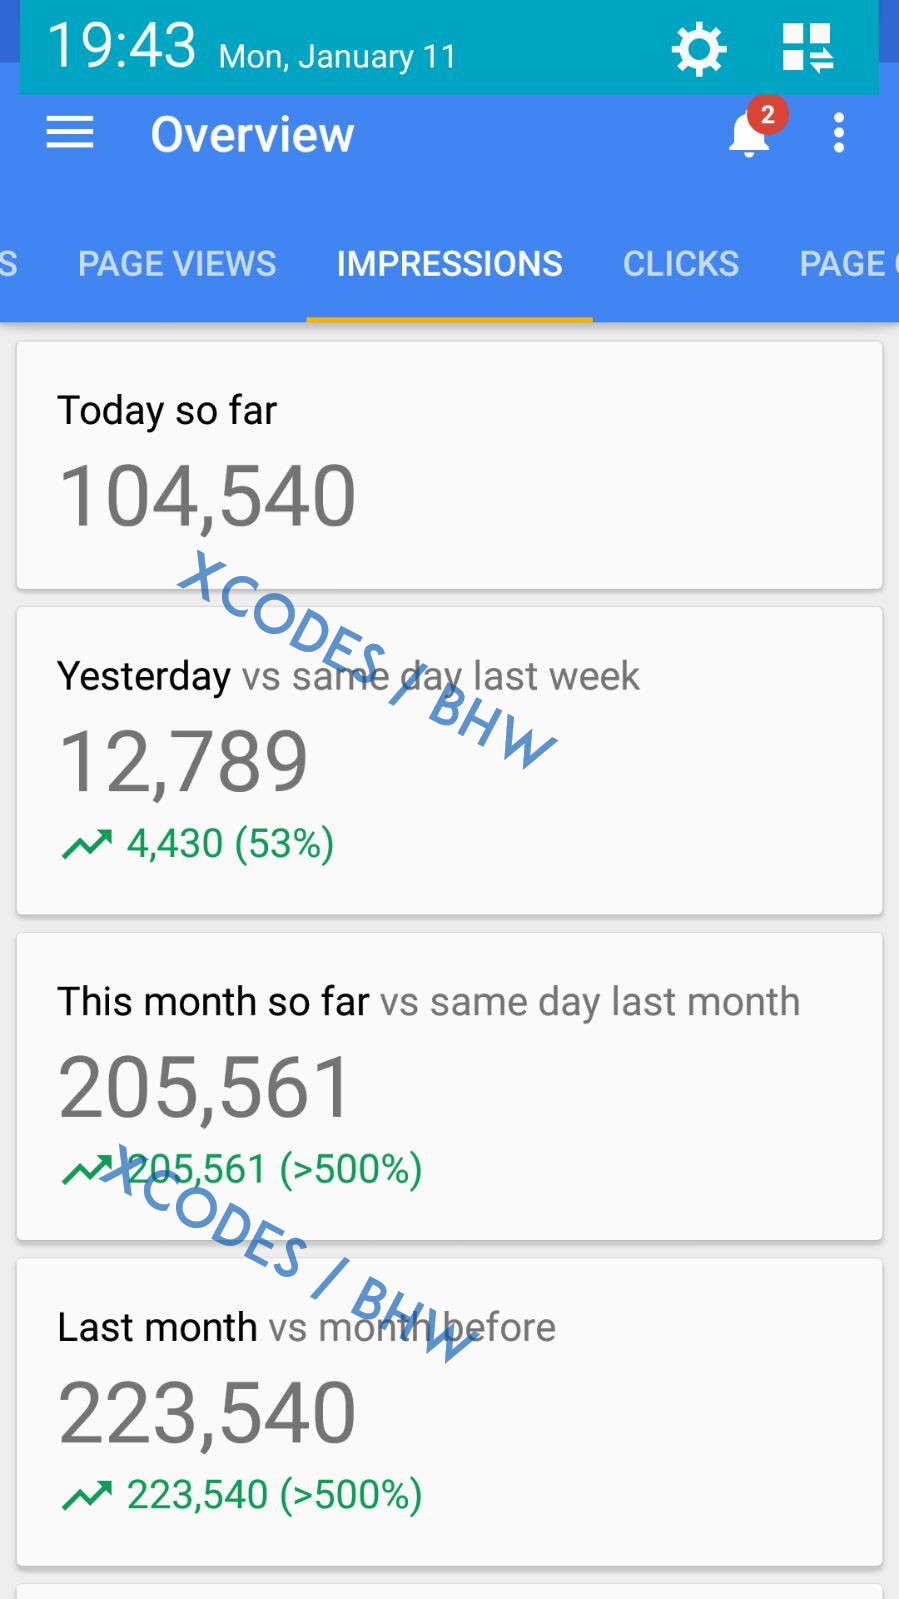Tap the 104,540 impressions figure
Image resolution: width=899 pixels, height=1599 pixels.
pos(207,497)
